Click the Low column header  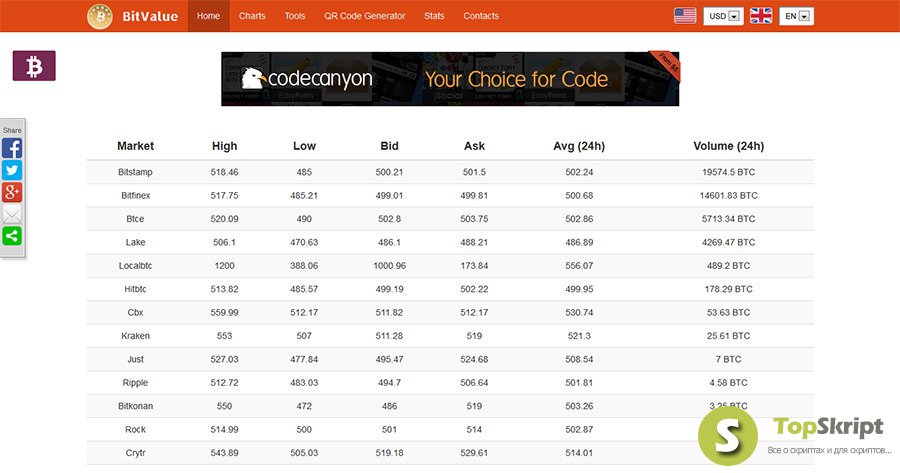point(304,146)
